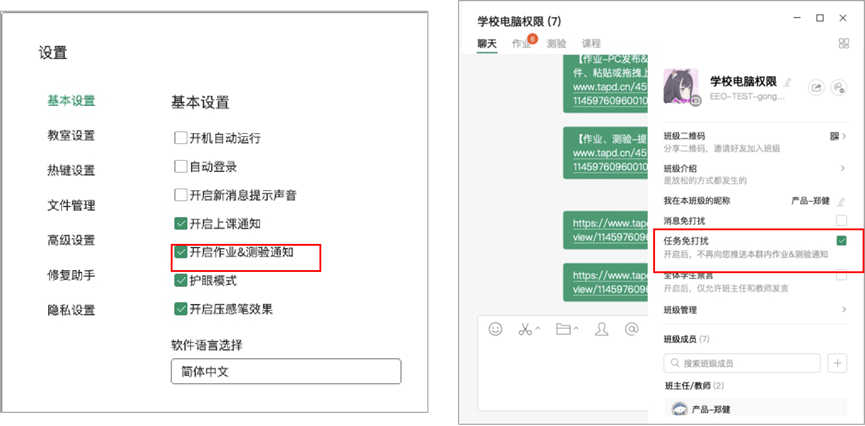
Task: Click the 搜索班级成员 search field
Action: click(x=742, y=363)
